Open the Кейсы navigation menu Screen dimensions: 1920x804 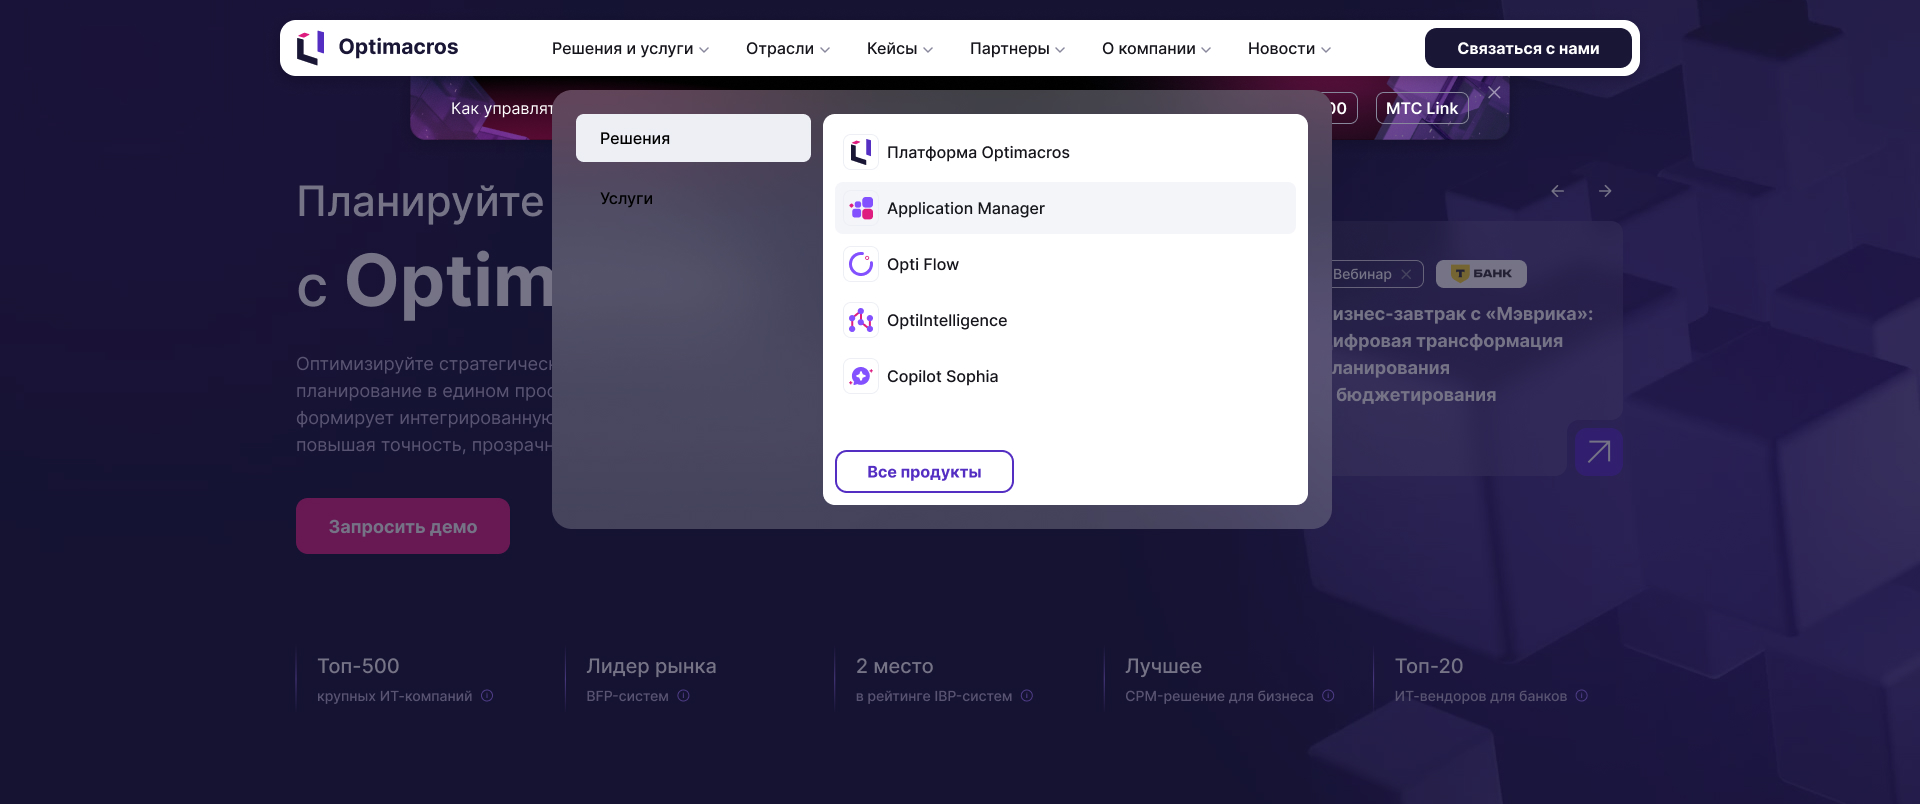coord(899,49)
